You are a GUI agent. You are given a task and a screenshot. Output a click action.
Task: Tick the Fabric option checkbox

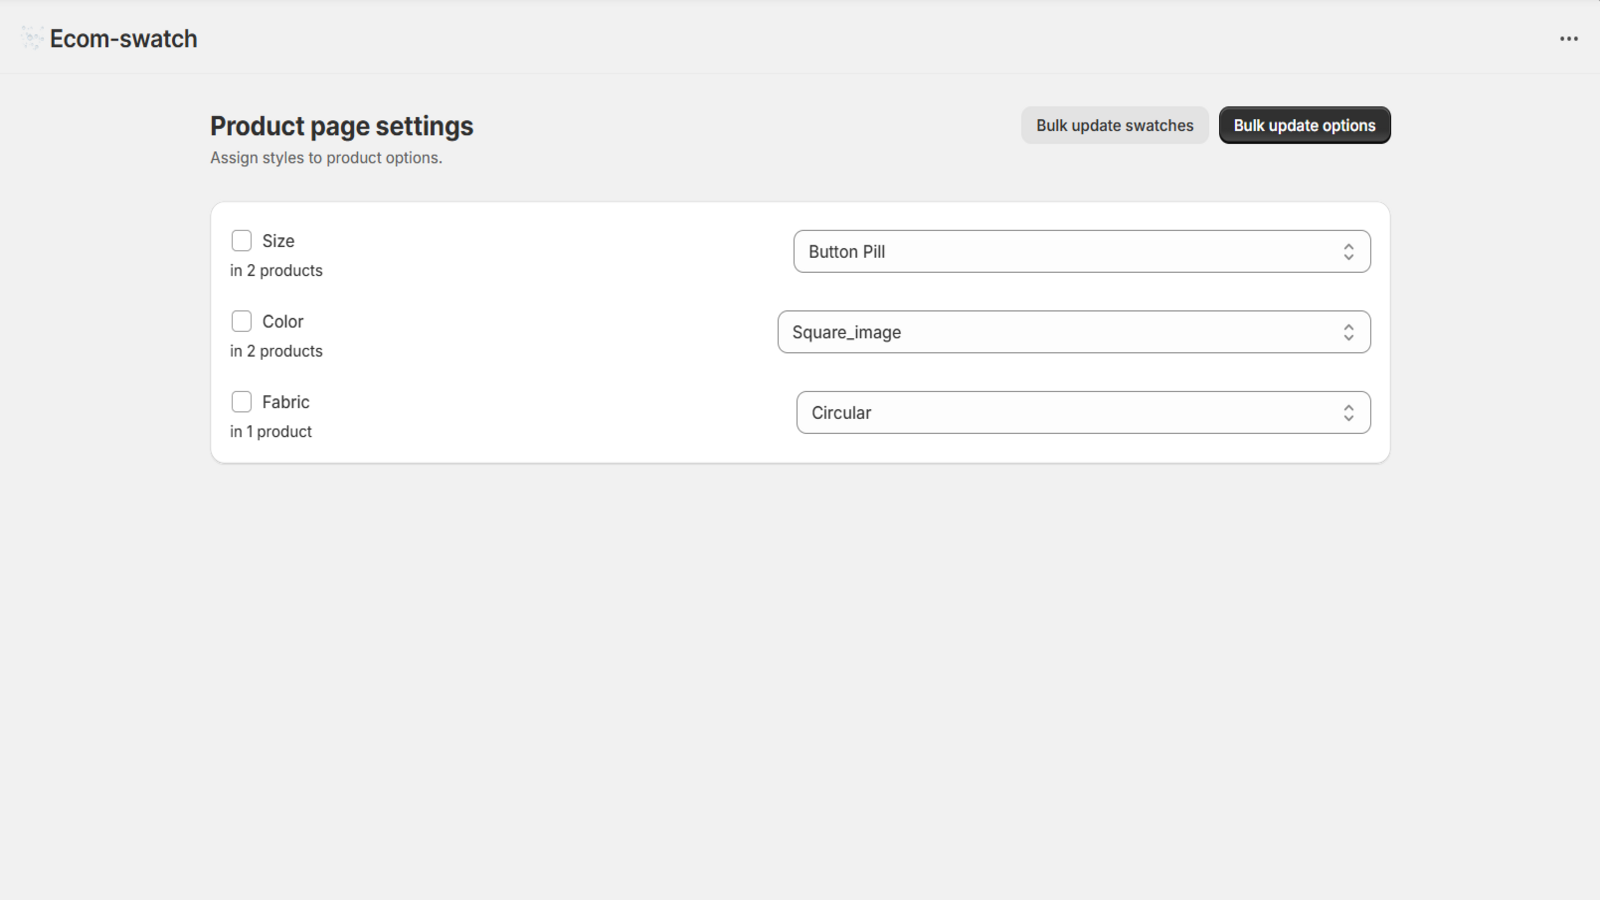(241, 402)
